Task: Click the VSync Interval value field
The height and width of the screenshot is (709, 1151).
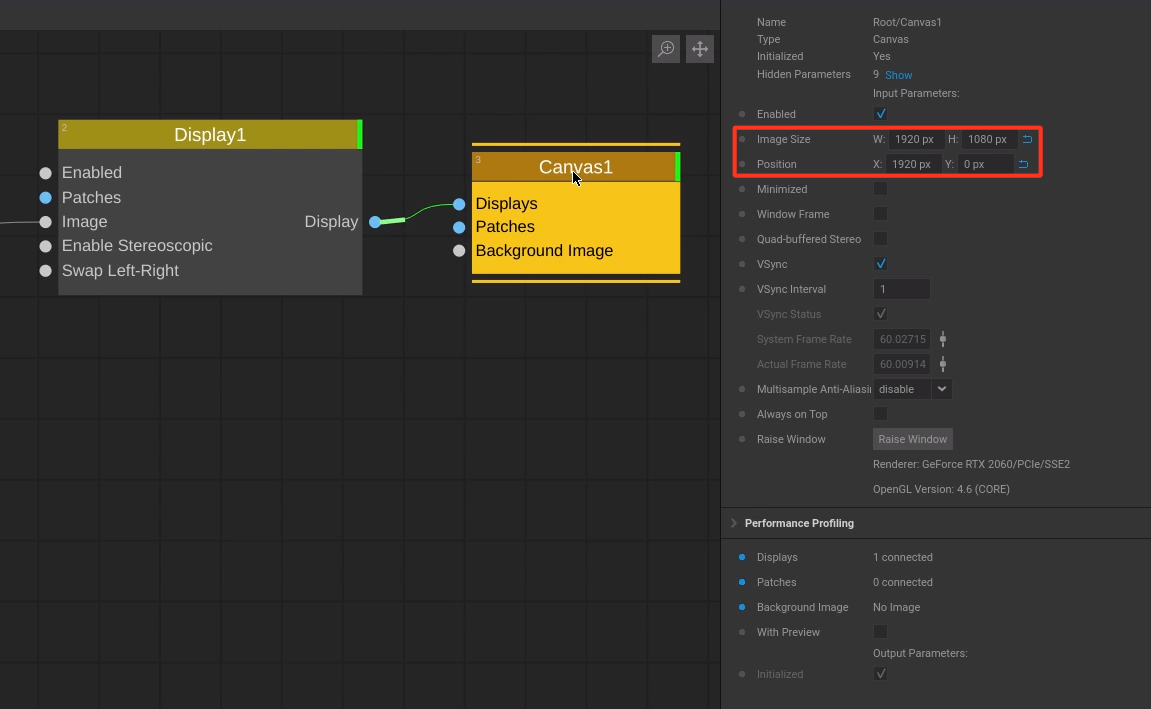Action: click(901, 289)
